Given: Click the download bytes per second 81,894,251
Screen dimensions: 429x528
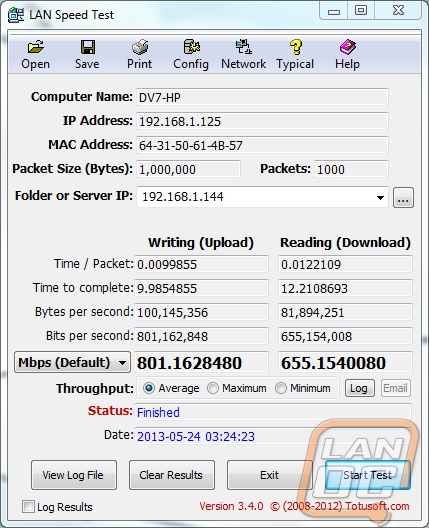Looking at the screenshot, I should click(345, 312).
